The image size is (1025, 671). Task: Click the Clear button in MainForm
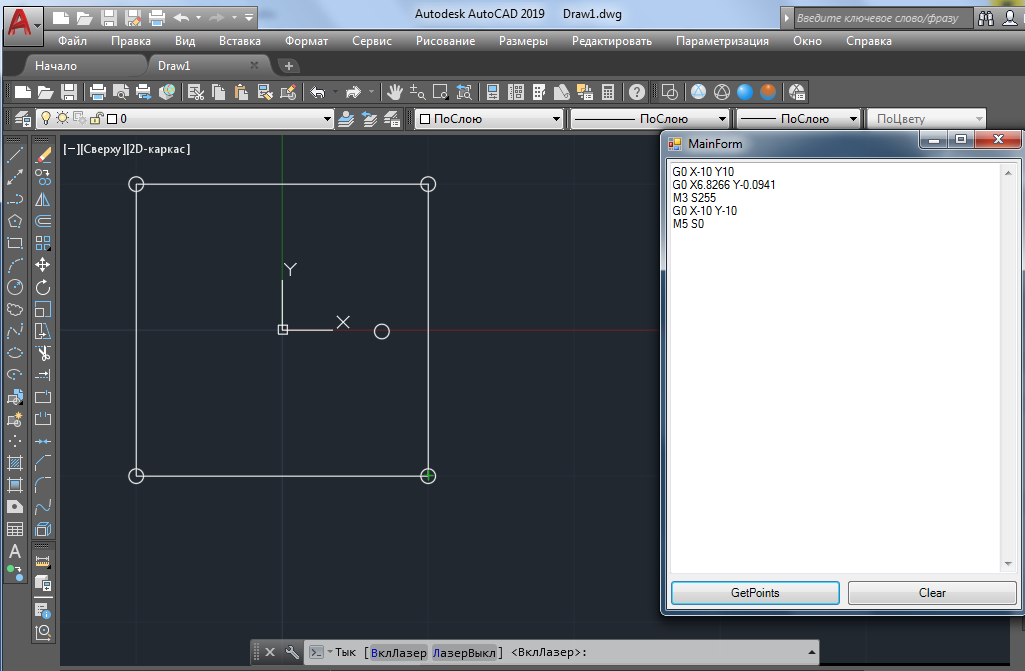(932, 593)
